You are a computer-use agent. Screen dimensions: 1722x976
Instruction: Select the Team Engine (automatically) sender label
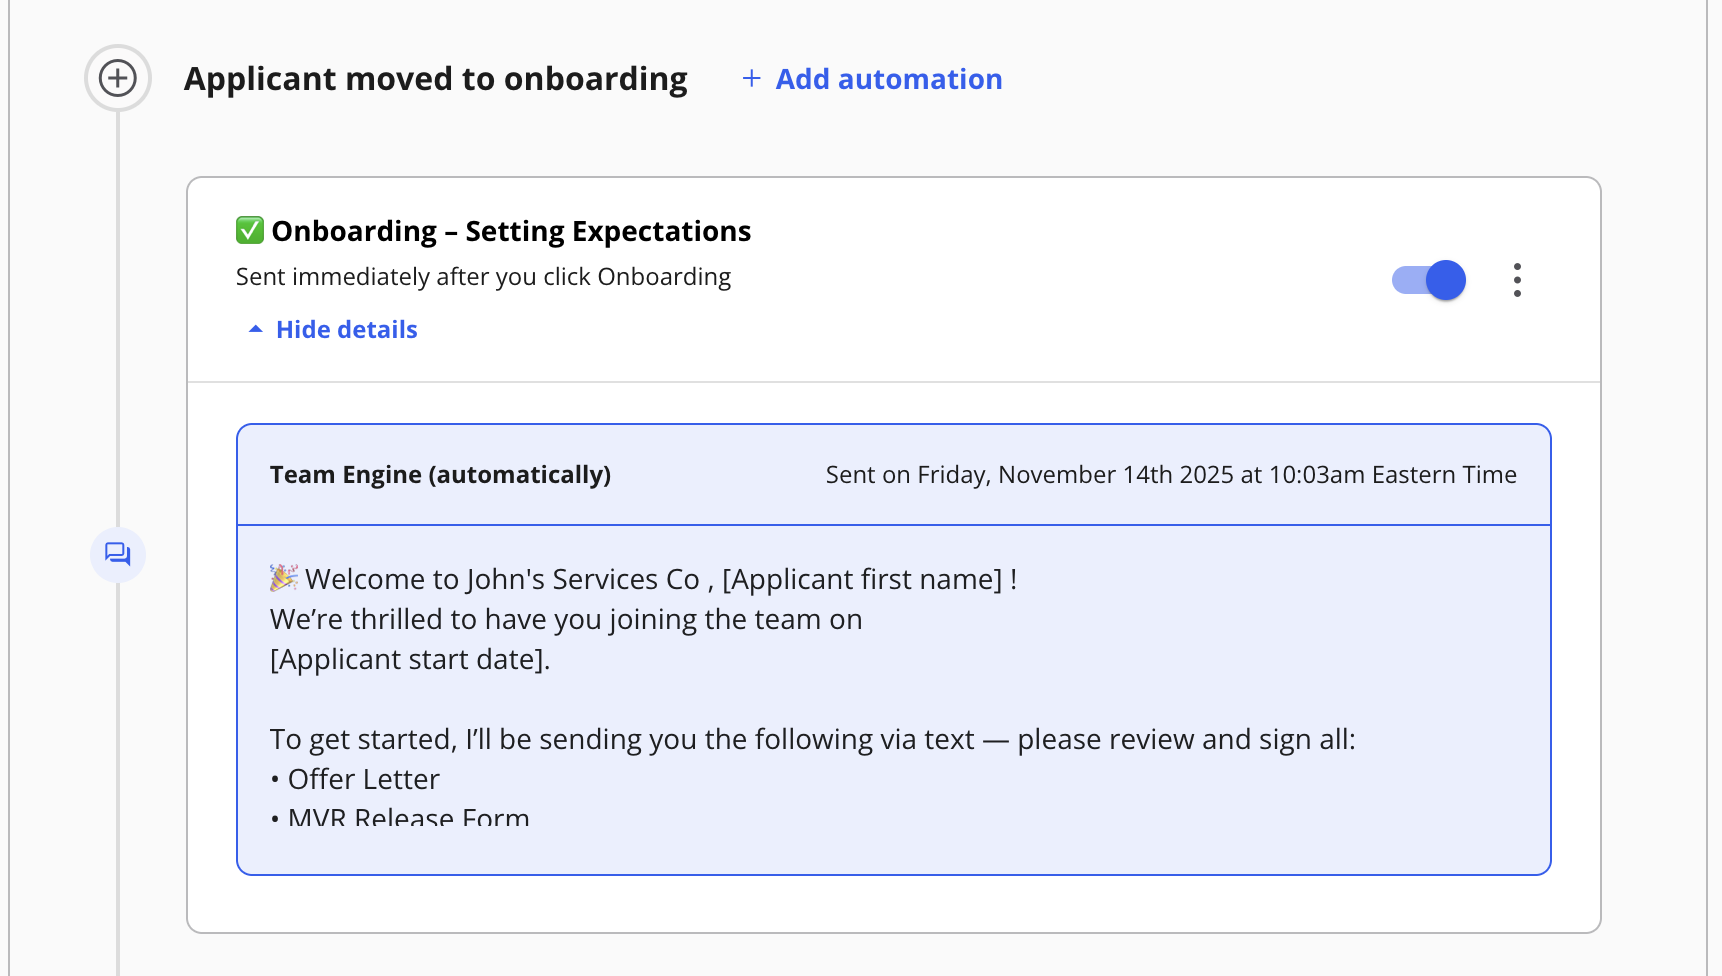440,475
